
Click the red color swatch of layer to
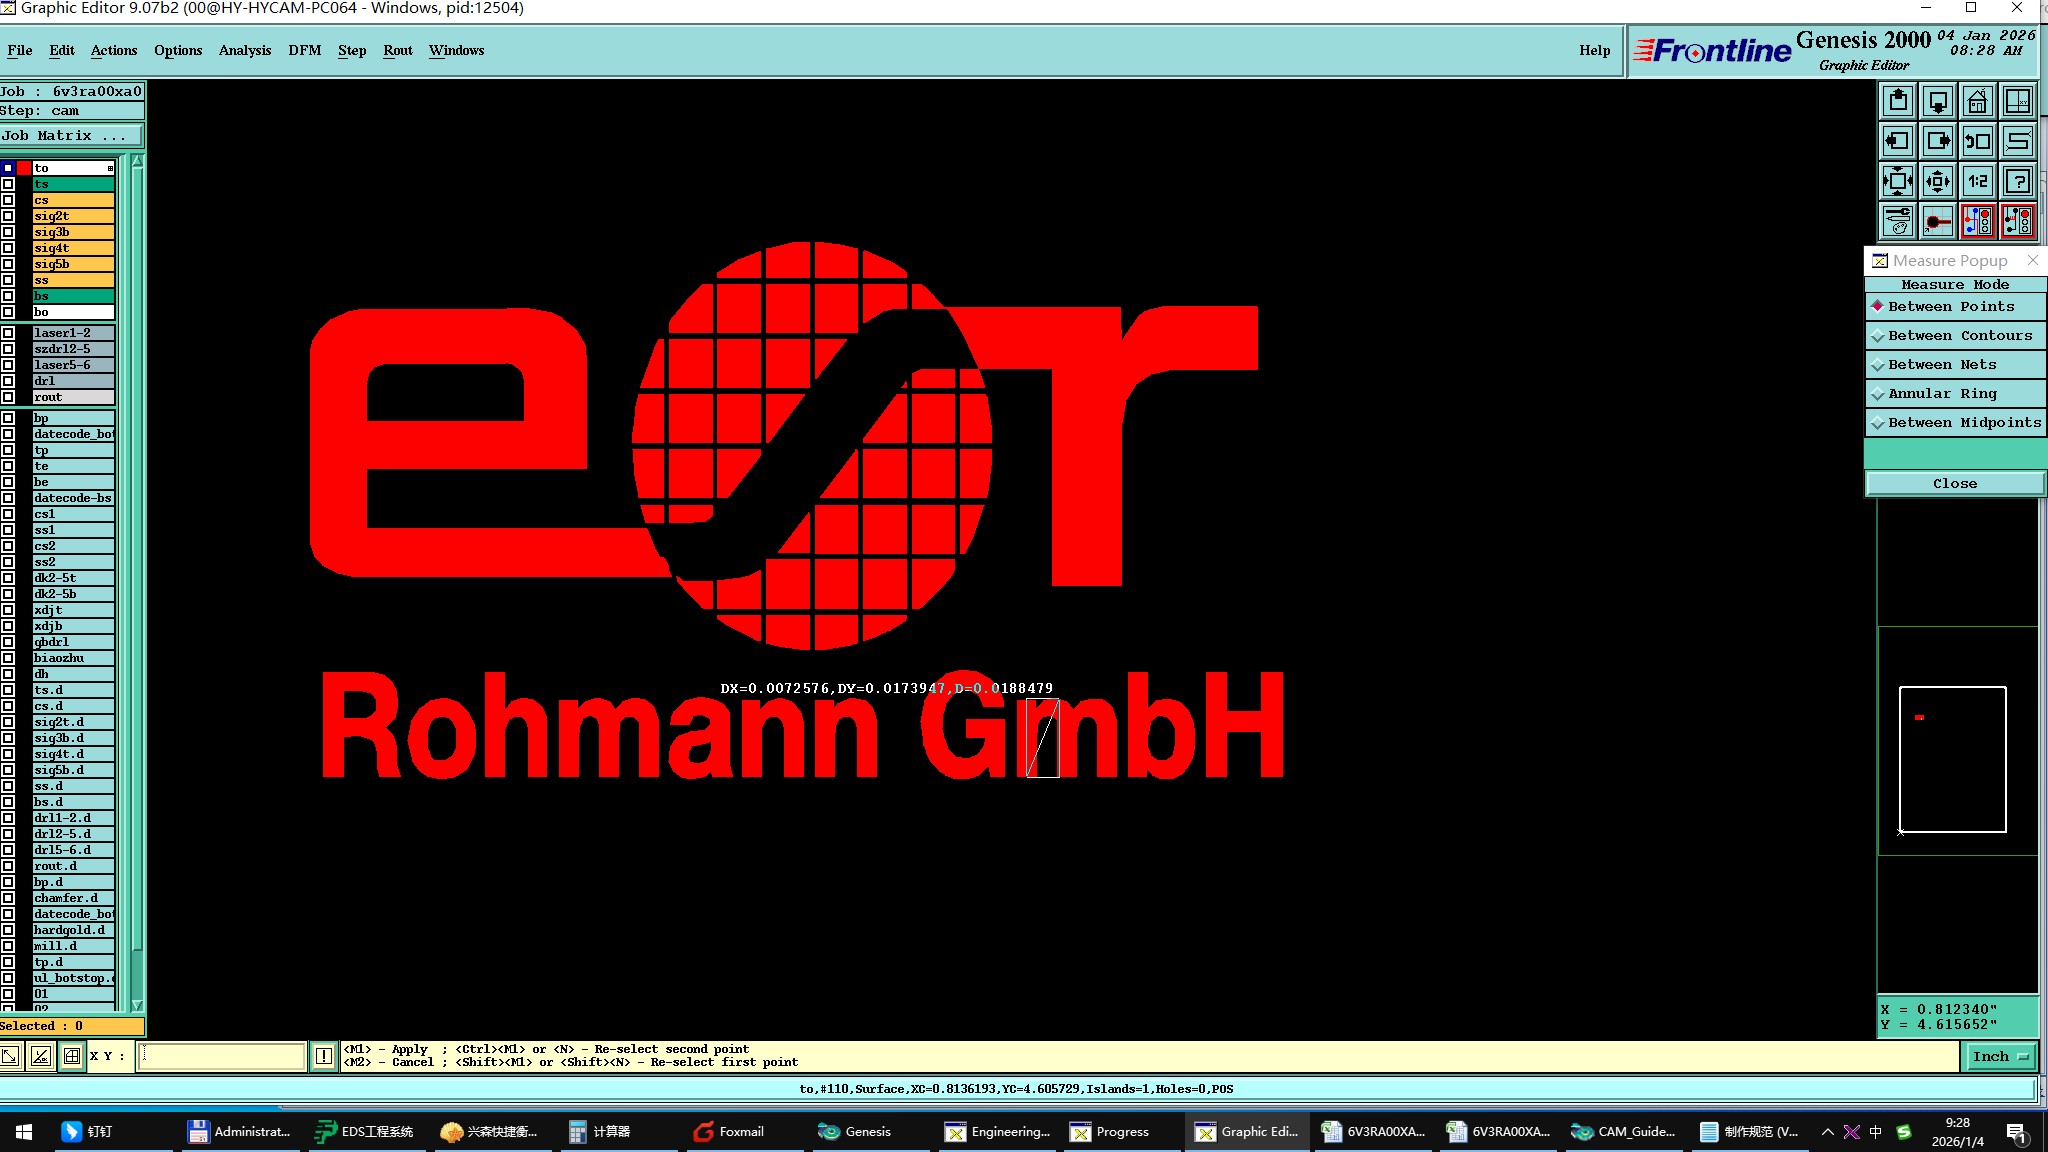click(24, 168)
